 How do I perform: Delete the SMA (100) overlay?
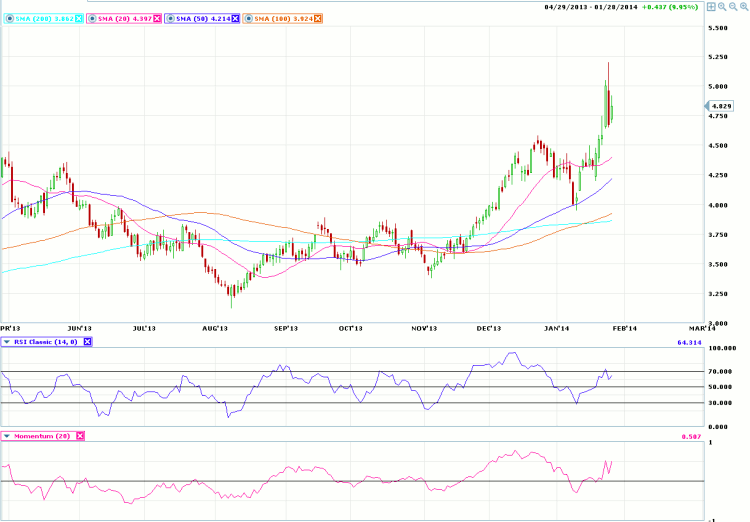(x=321, y=19)
